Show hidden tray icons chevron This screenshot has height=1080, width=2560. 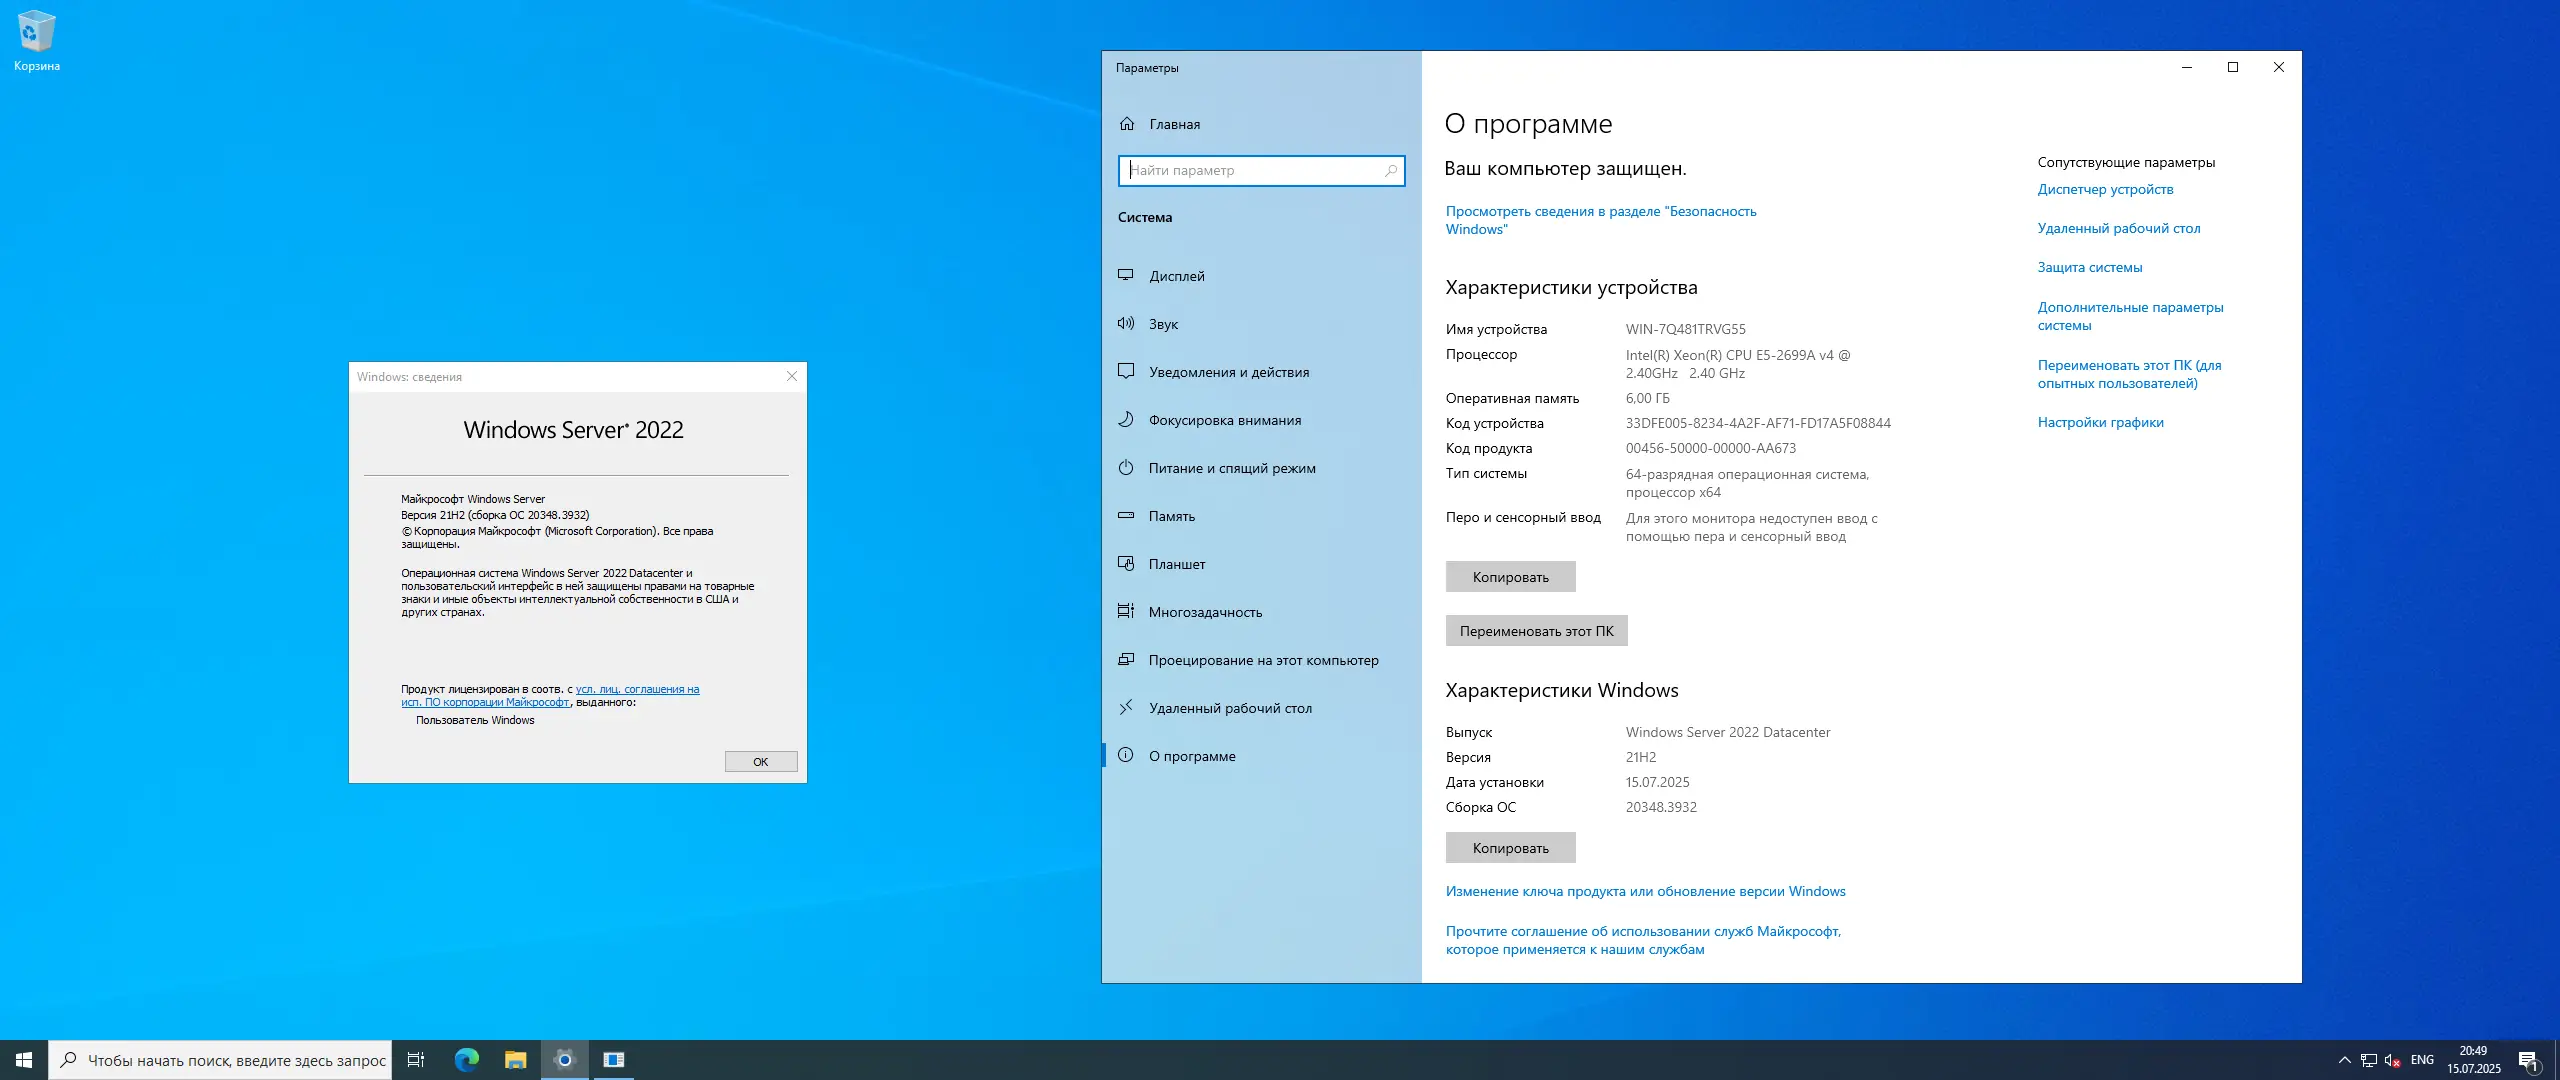[x=2344, y=1059]
